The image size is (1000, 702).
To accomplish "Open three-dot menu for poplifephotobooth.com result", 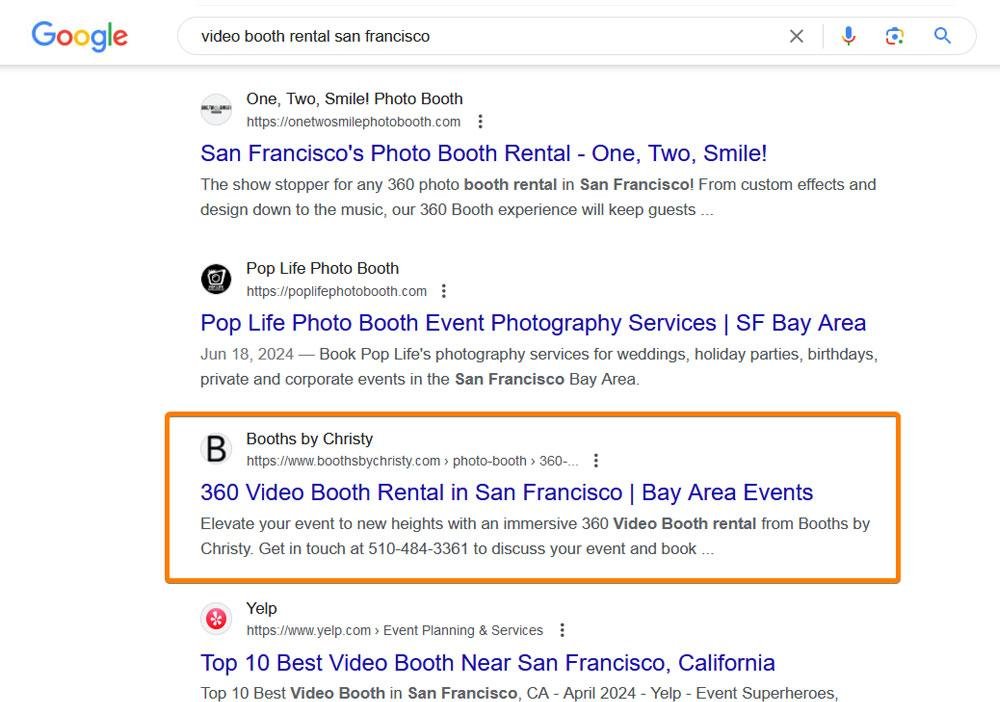I will tap(444, 291).
